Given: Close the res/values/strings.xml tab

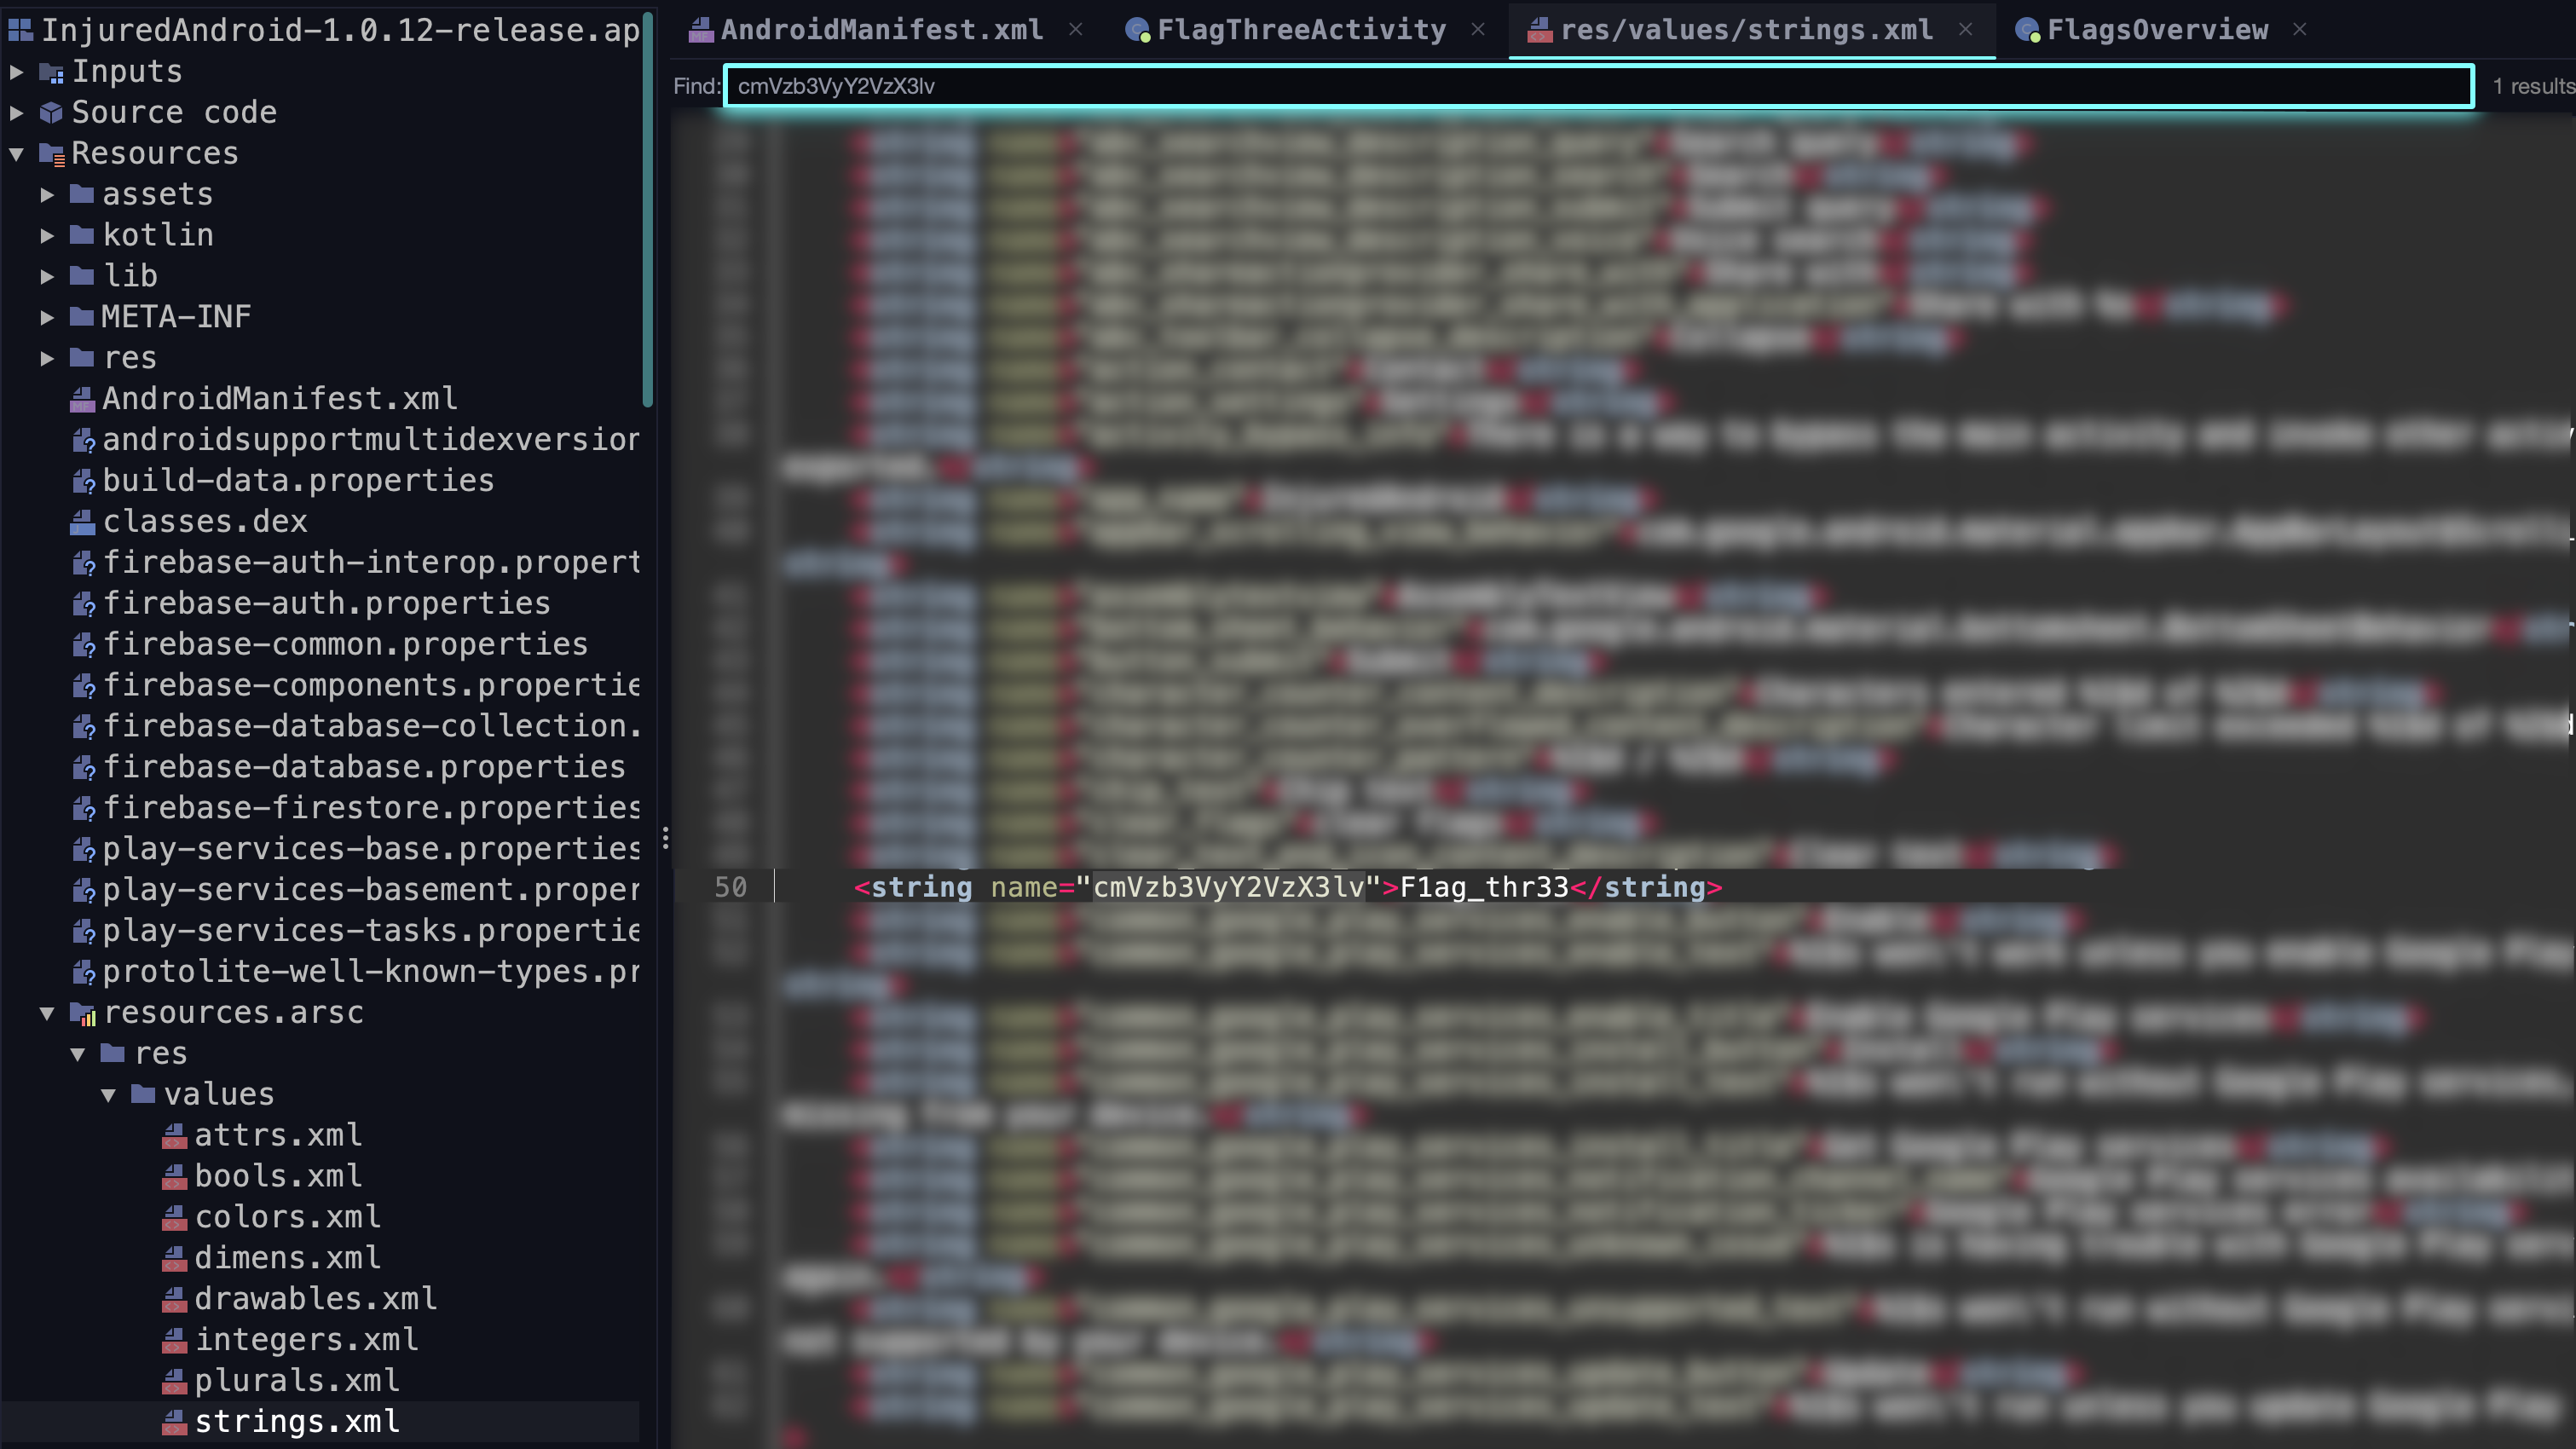Looking at the screenshot, I should coord(1966,29).
